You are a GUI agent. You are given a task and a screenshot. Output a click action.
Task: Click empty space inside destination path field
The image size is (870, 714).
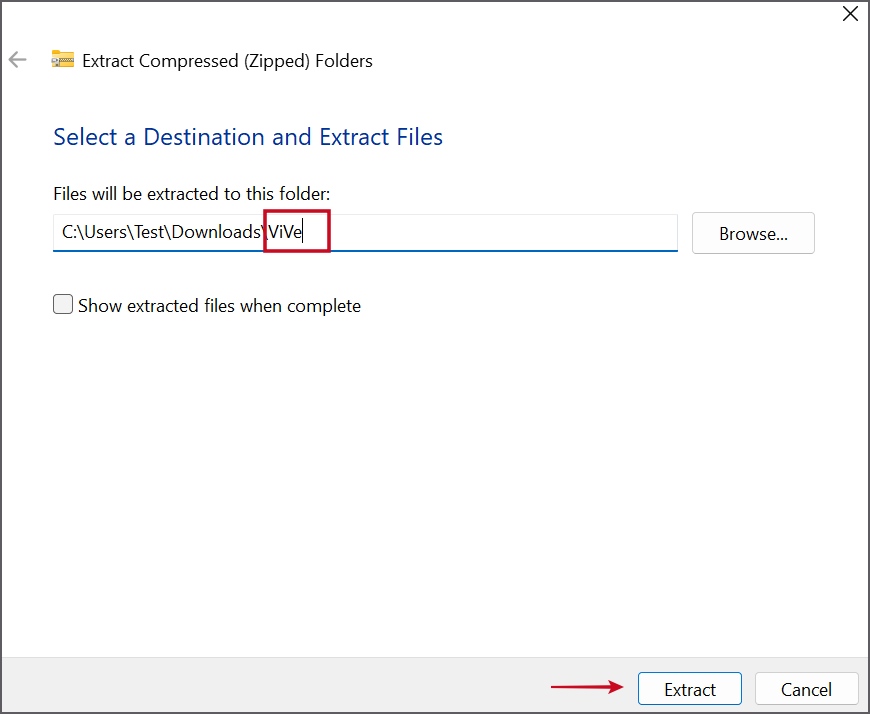tap(500, 232)
